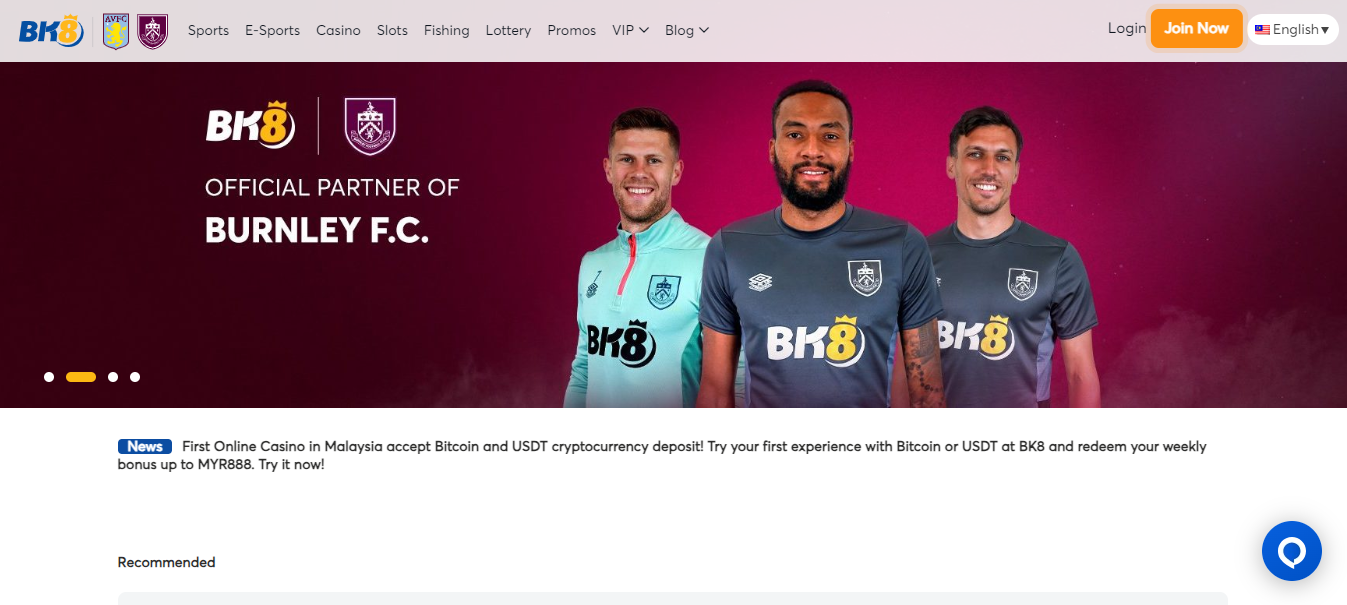Open the Casino menu item
Image resolution: width=1347 pixels, height=605 pixels.
(338, 30)
